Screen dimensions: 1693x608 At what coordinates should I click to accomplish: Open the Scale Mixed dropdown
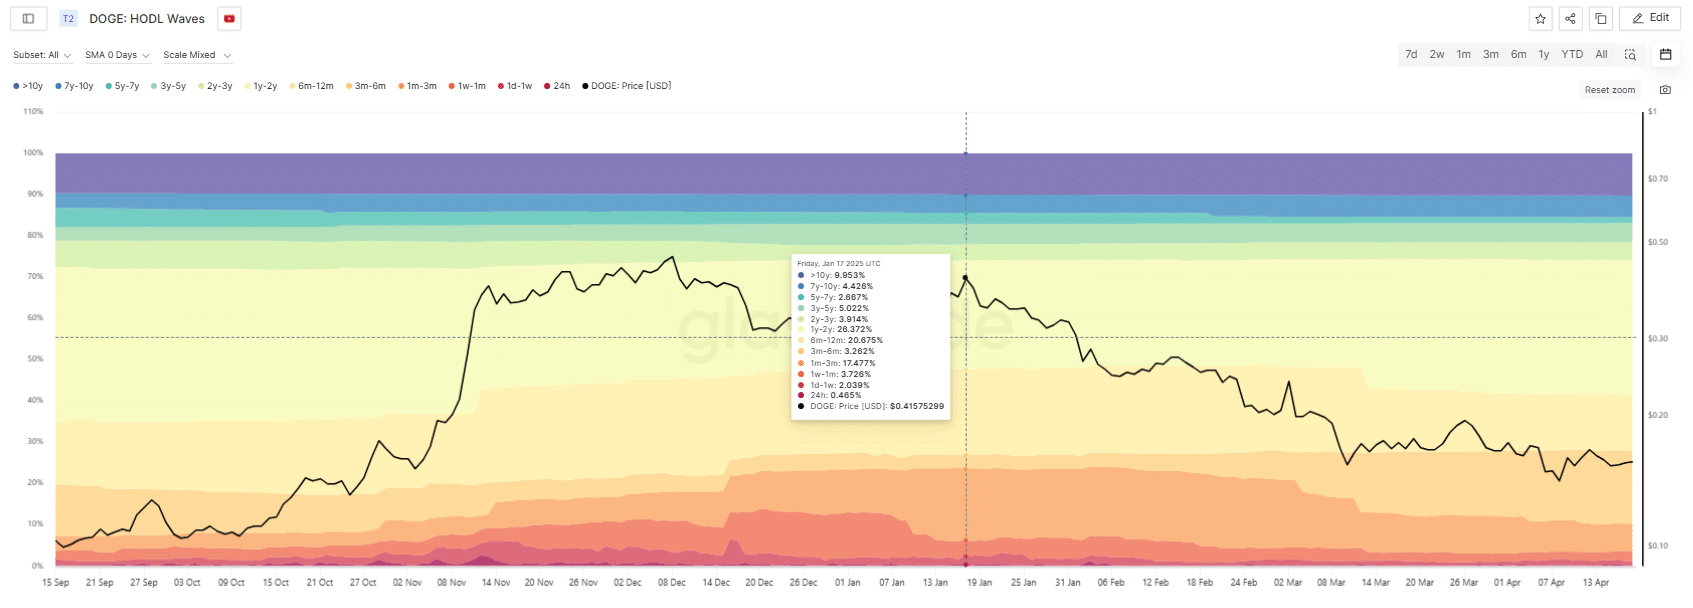[x=197, y=55]
